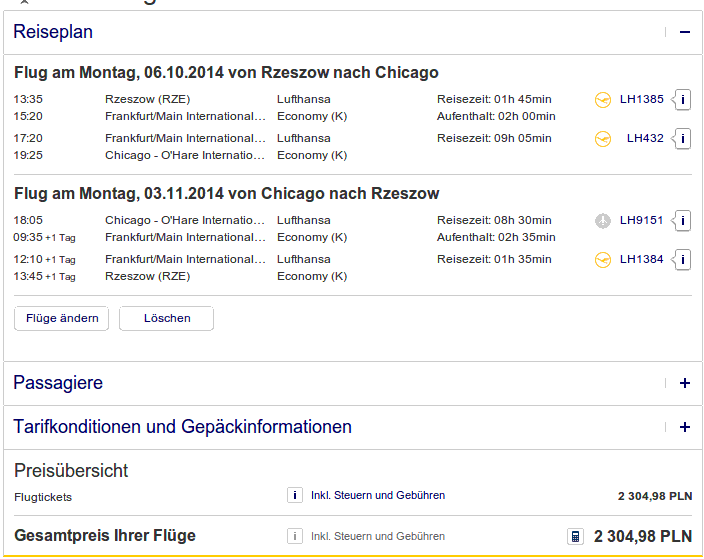The image size is (704, 559).
Task: Click Lufthansa crane logo beside LH1384
Action: (x=603, y=260)
